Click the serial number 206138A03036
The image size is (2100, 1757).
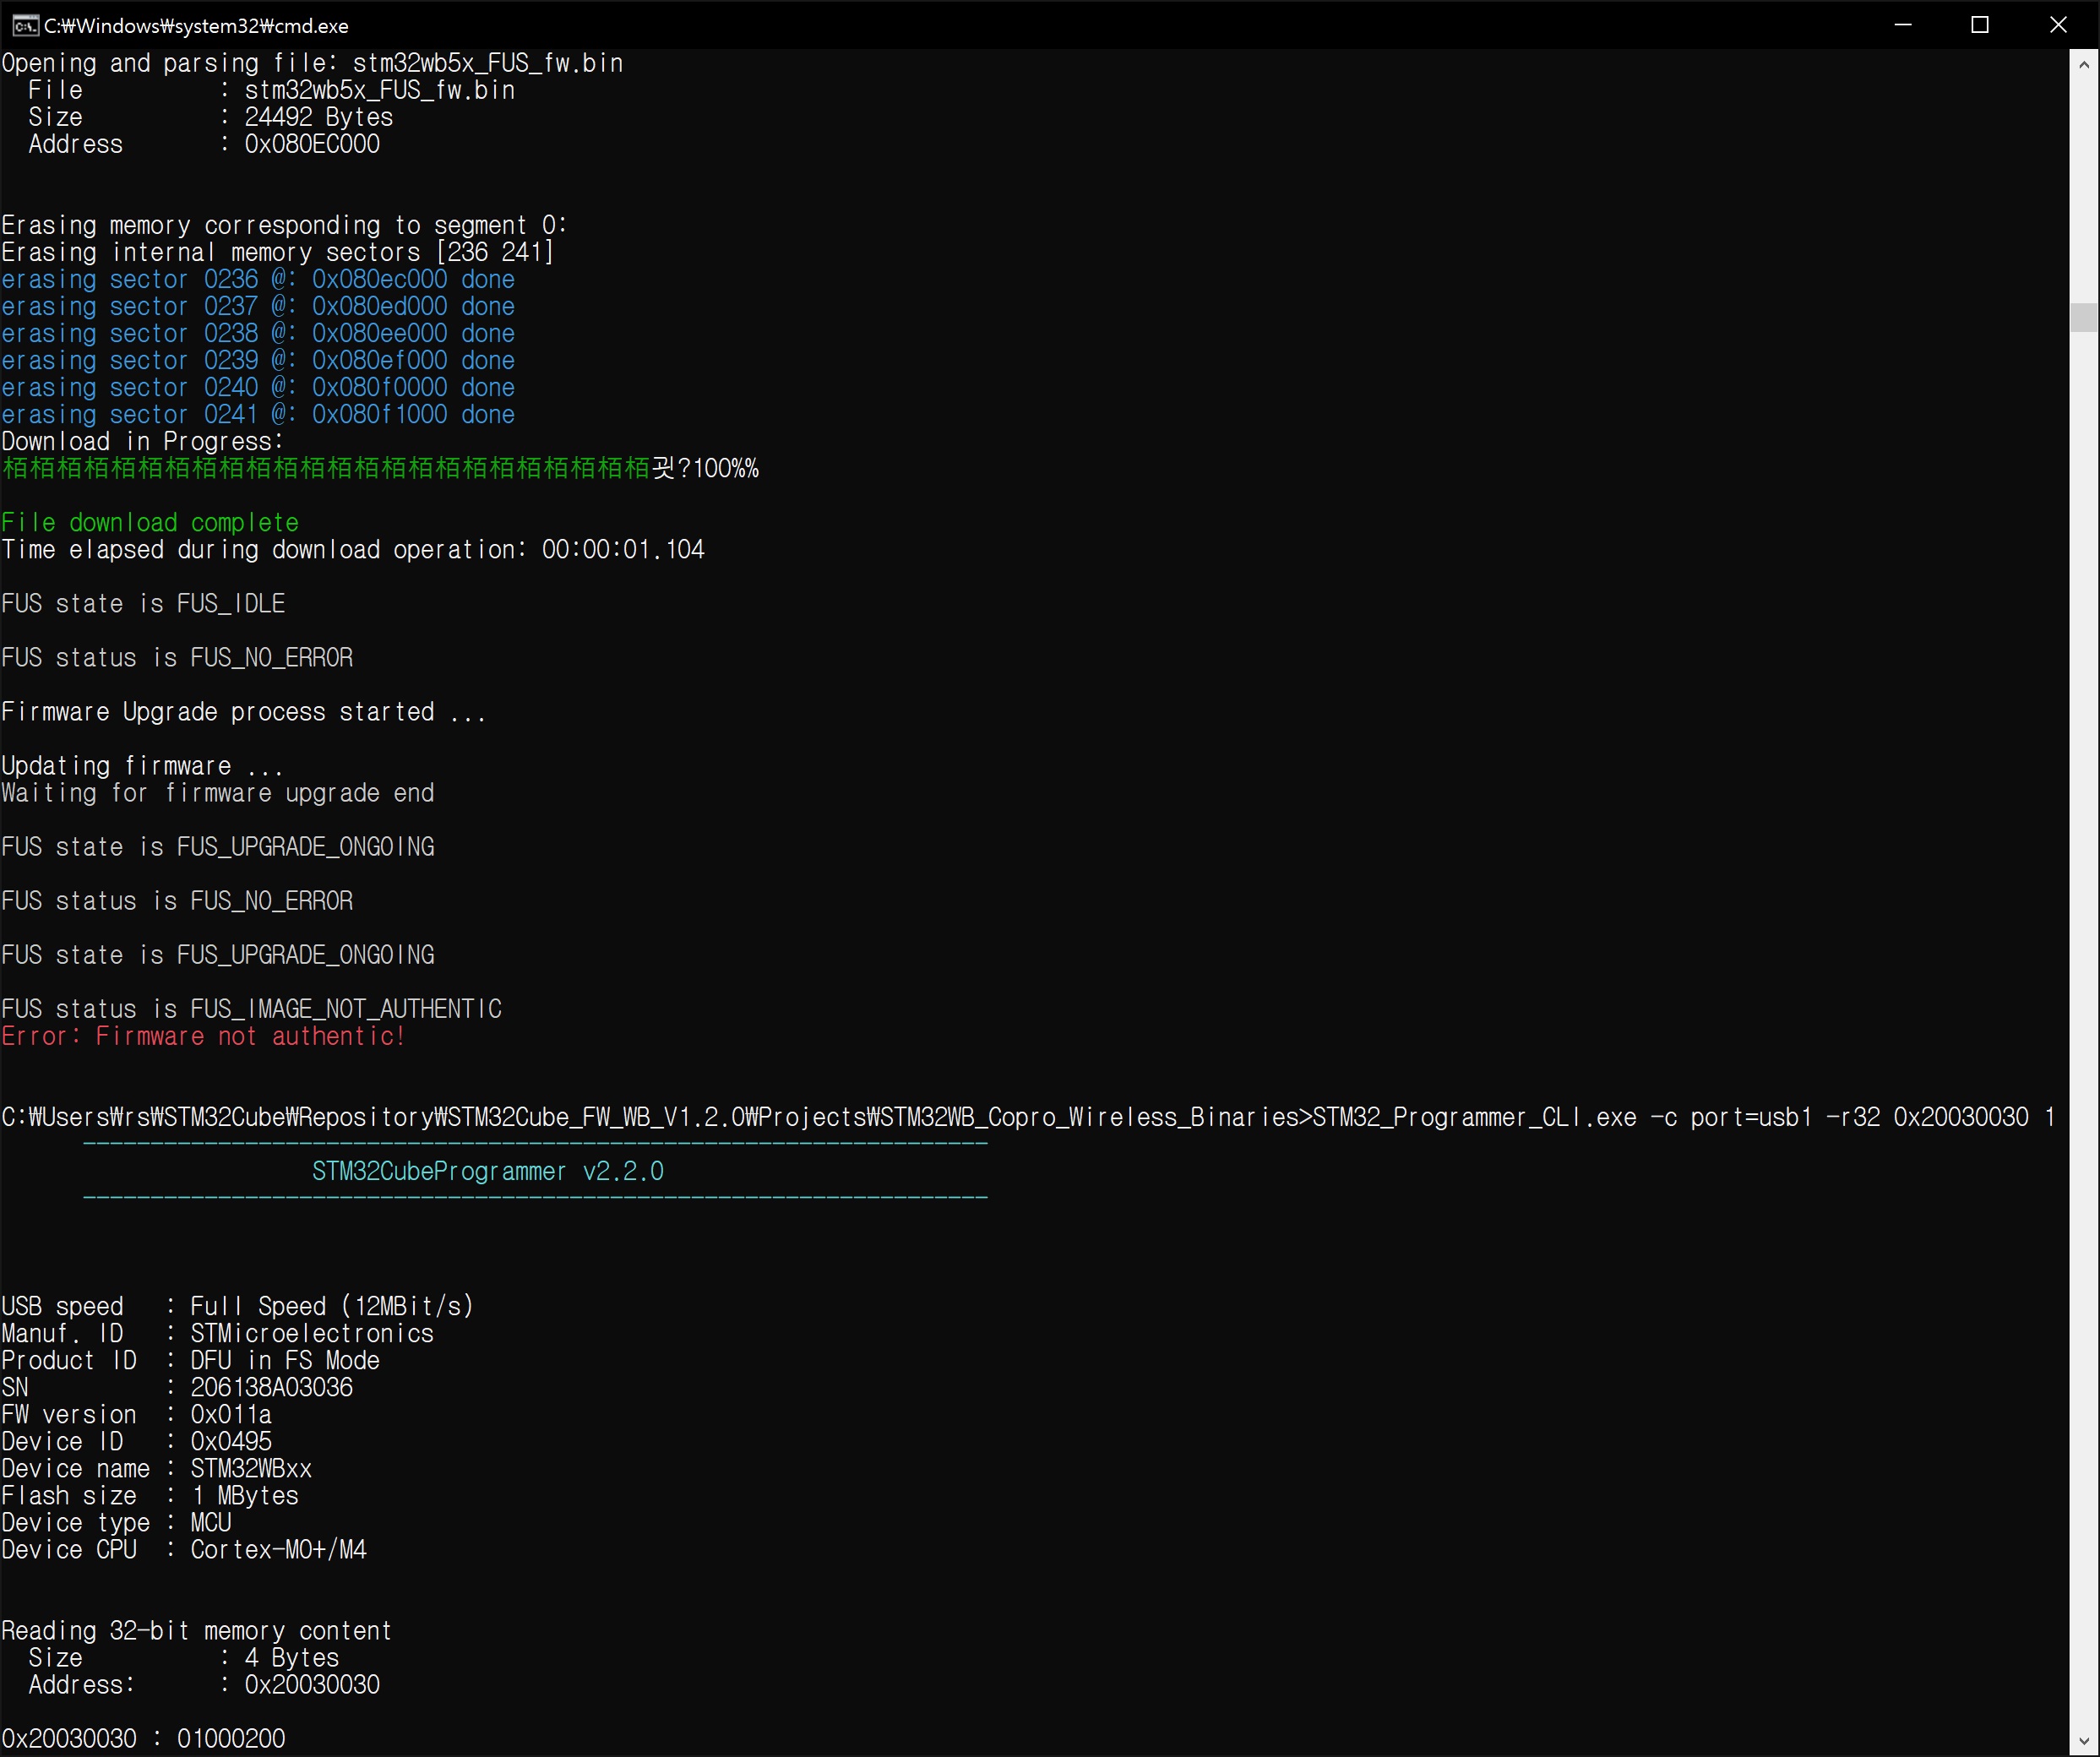pos(271,1387)
